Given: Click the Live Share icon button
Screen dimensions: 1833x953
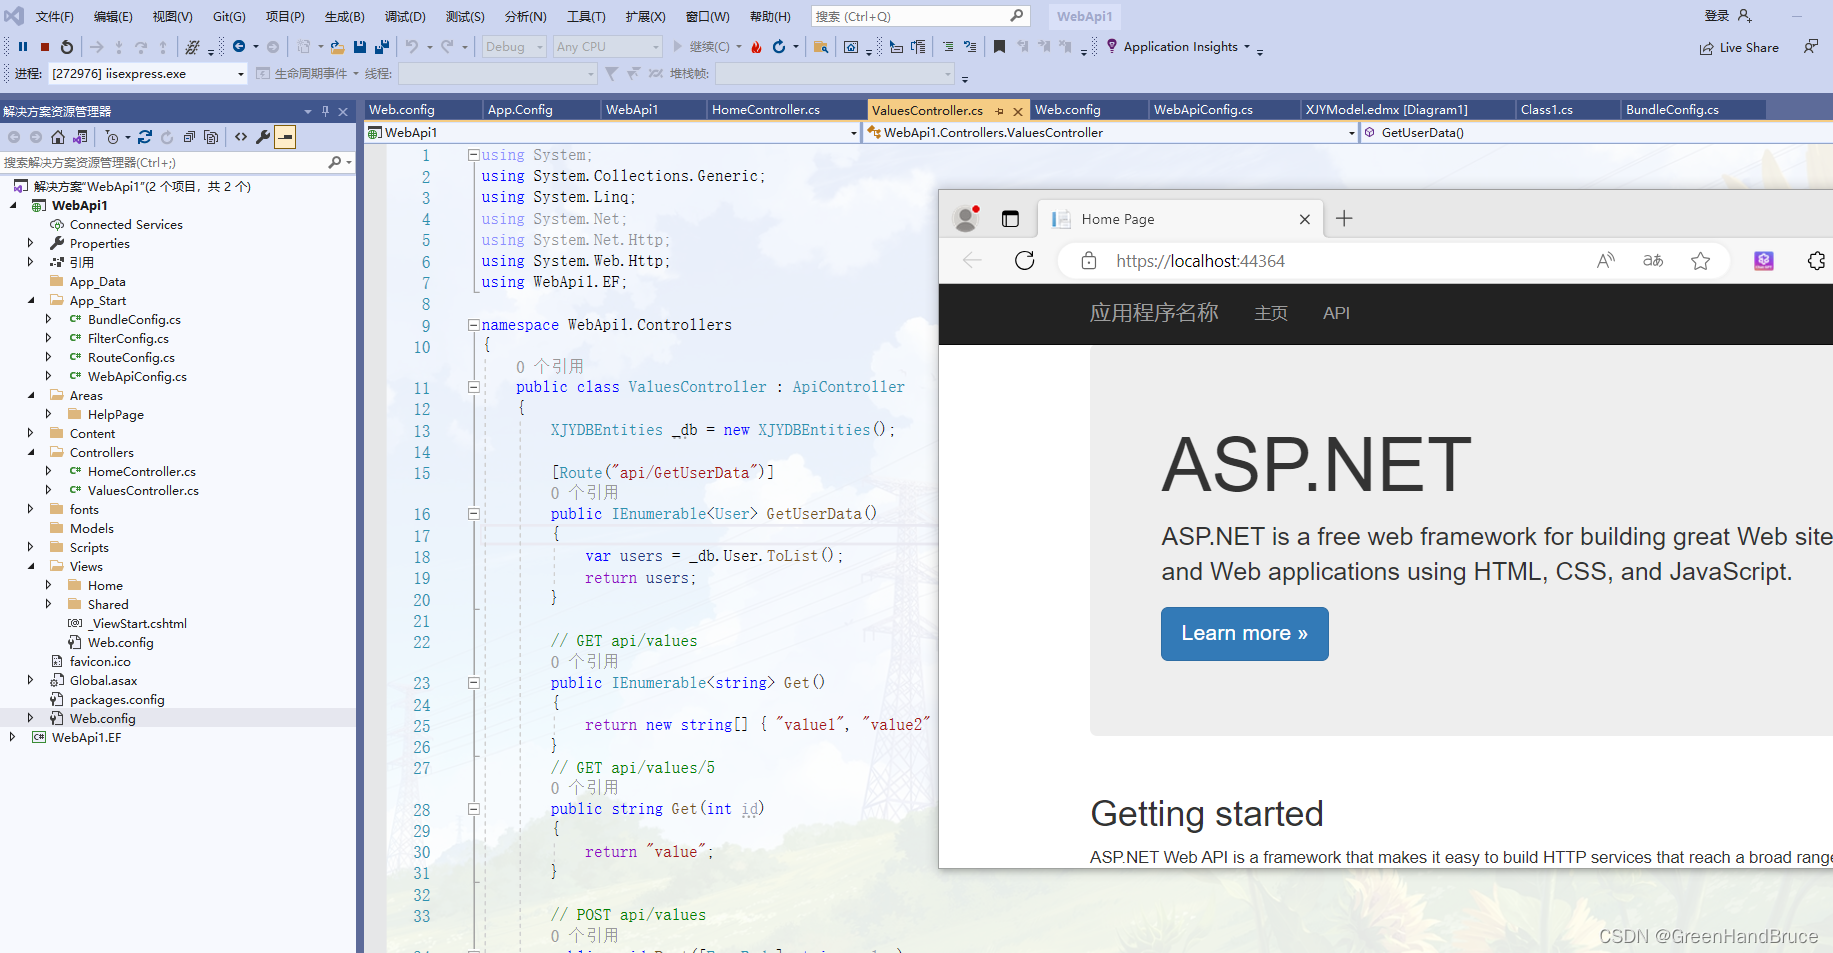Looking at the screenshot, I should click(1739, 48).
